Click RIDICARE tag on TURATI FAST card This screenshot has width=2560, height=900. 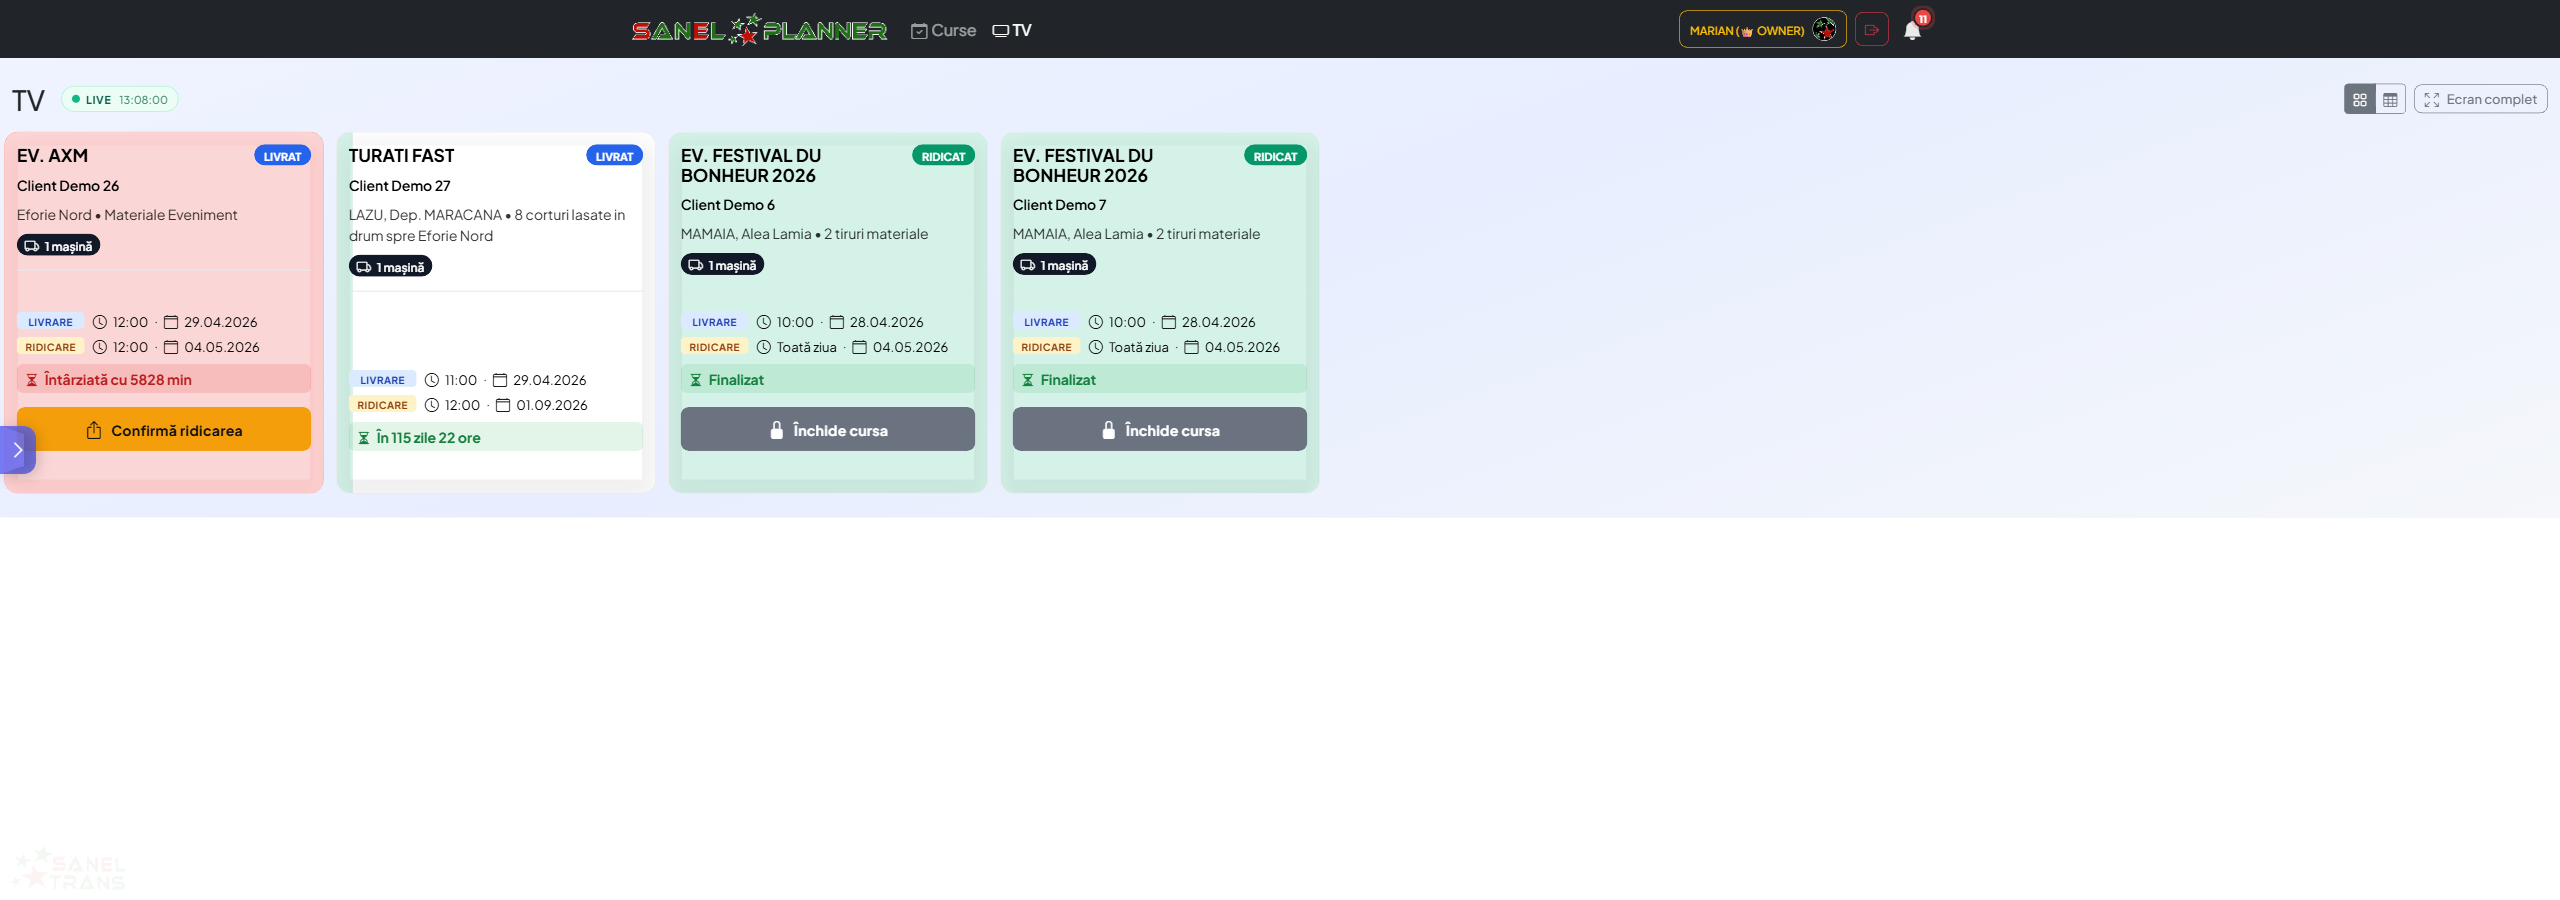[382, 405]
